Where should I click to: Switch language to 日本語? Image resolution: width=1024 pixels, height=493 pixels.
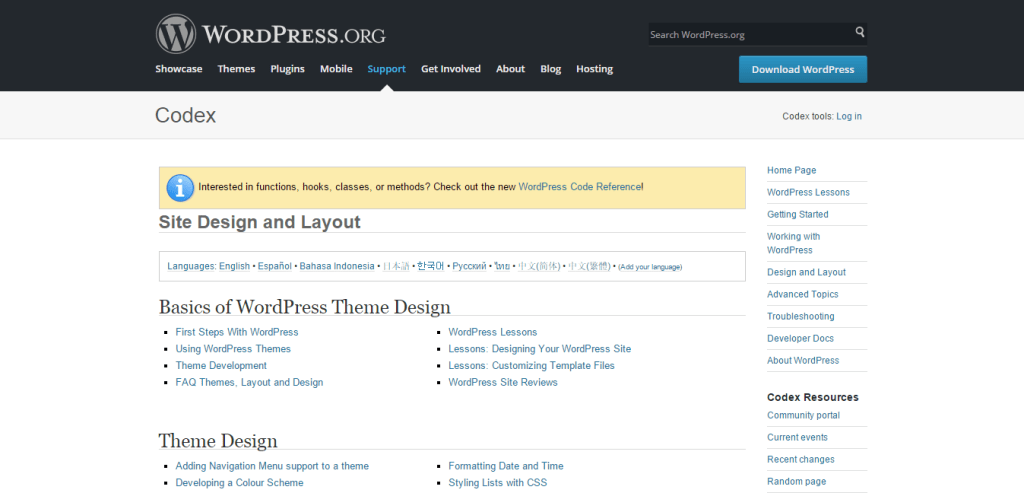[396, 266]
